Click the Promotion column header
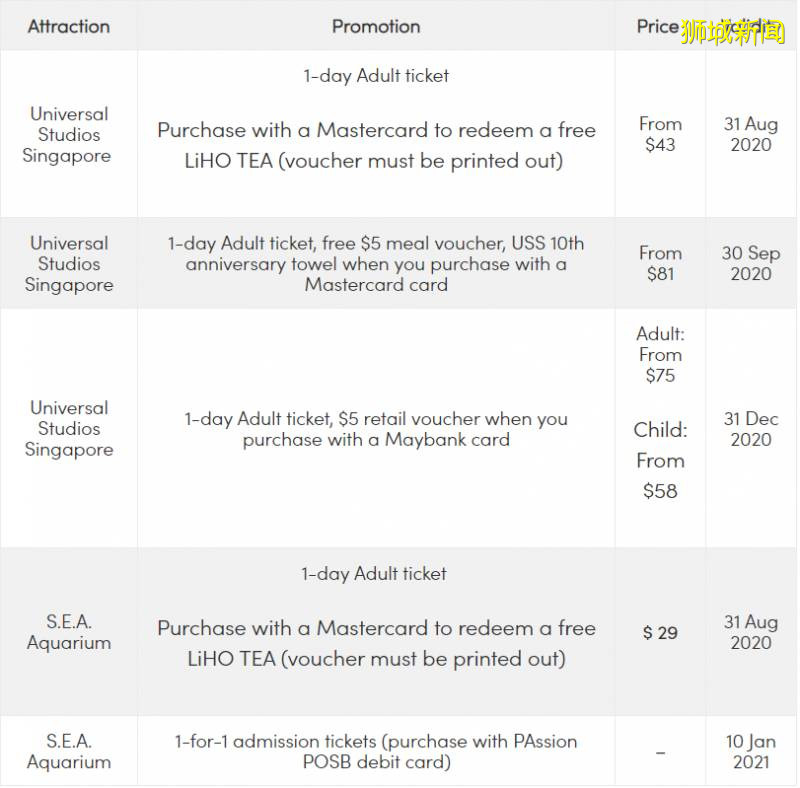The height and width of the screenshot is (788, 800). [x=376, y=27]
